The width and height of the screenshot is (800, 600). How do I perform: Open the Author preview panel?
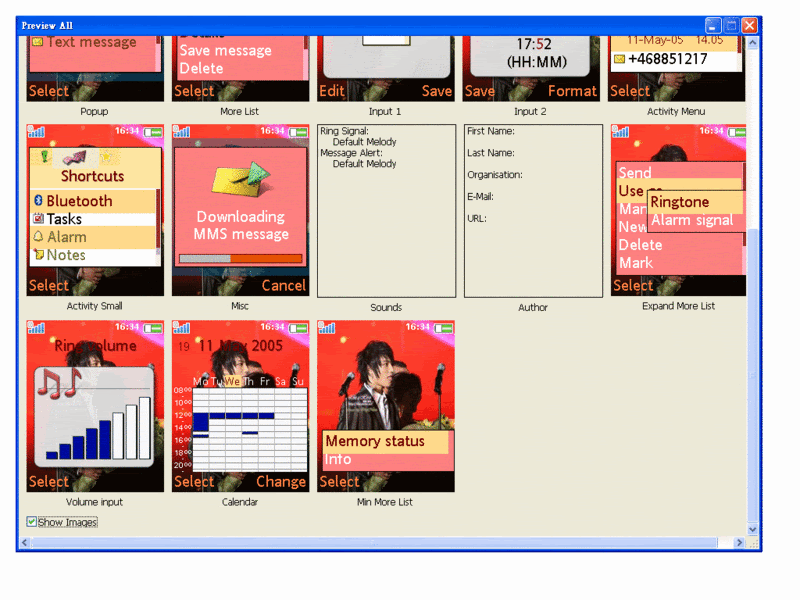[533, 211]
